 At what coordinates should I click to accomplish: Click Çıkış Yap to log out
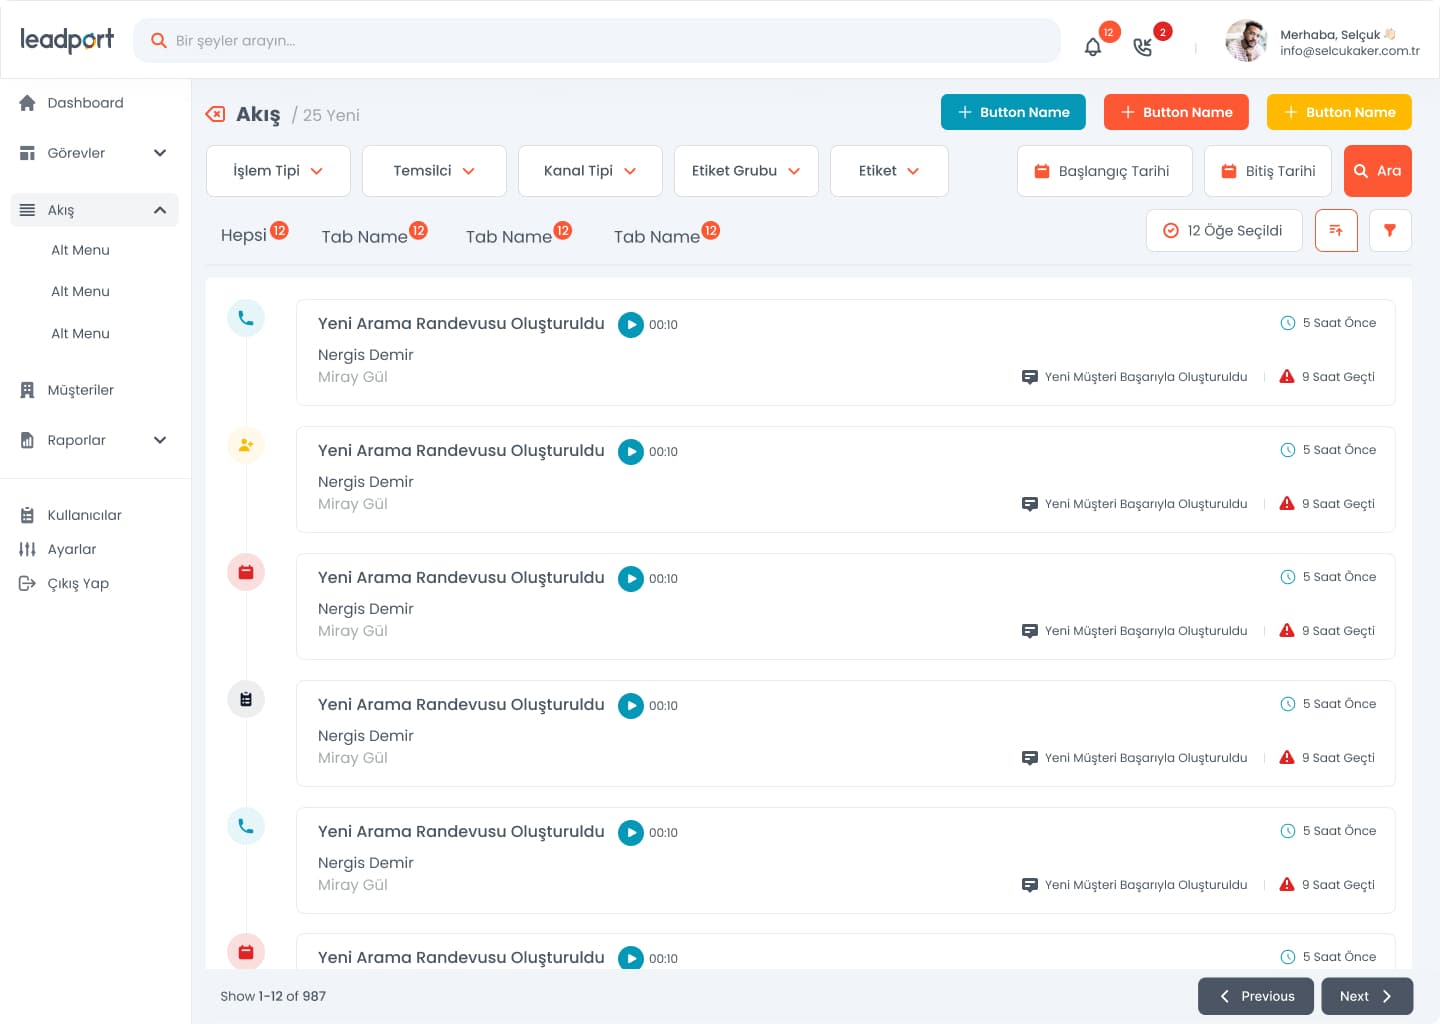pyautogui.click(x=64, y=583)
